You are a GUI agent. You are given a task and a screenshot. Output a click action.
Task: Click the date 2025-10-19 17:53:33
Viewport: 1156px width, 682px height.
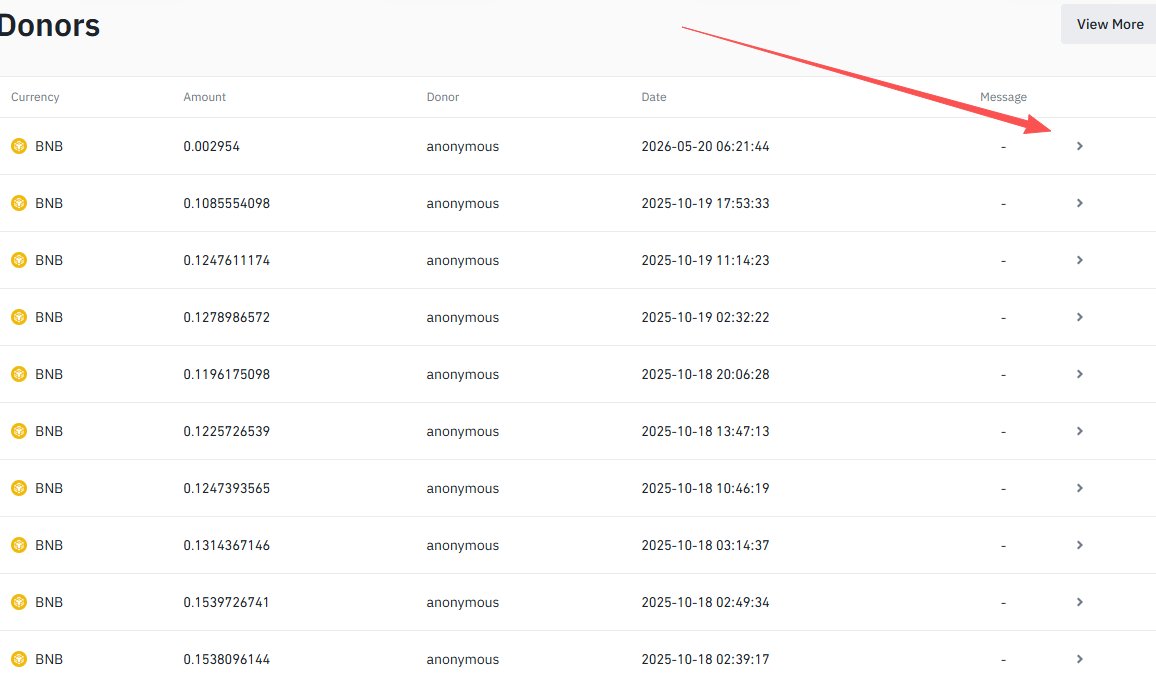click(x=706, y=203)
